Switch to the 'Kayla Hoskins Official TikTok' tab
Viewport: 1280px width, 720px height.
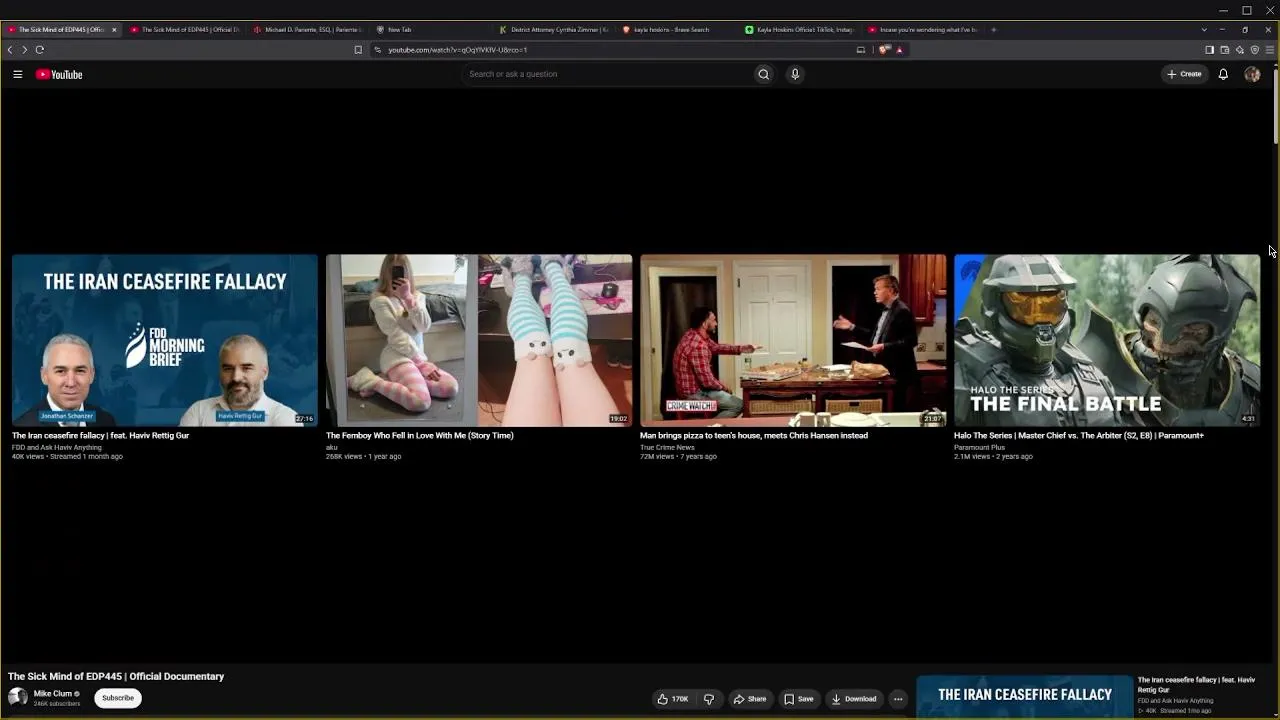click(x=799, y=30)
